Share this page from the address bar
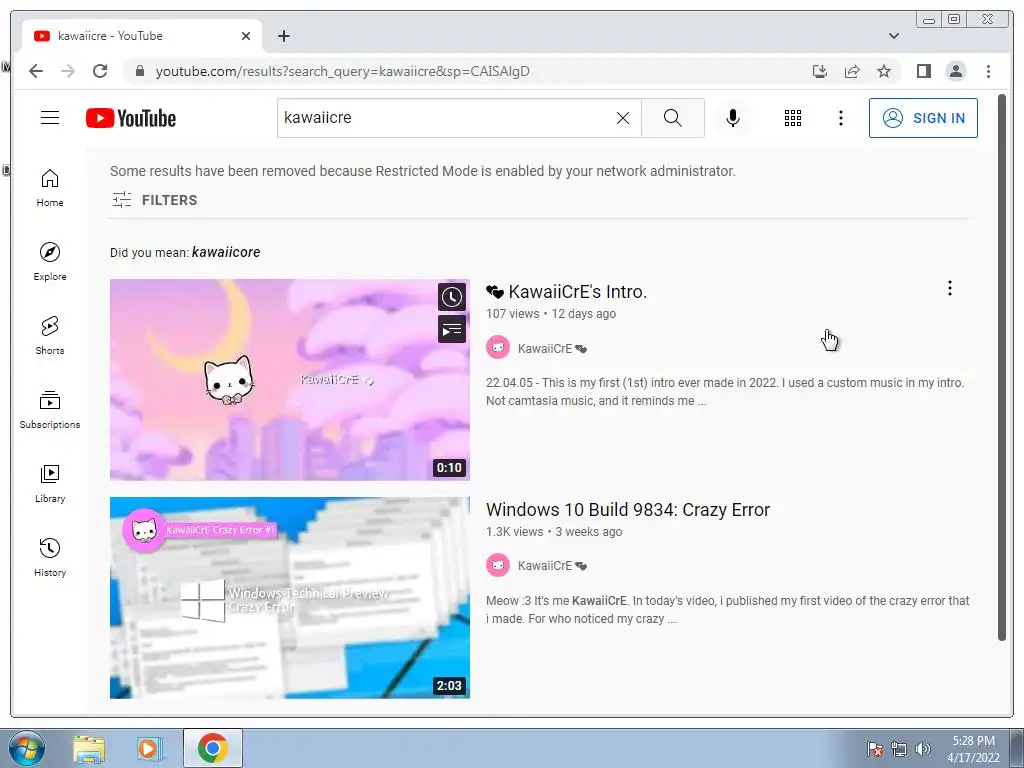Screen dimensions: 1024x768 click(x=852, y=71)
